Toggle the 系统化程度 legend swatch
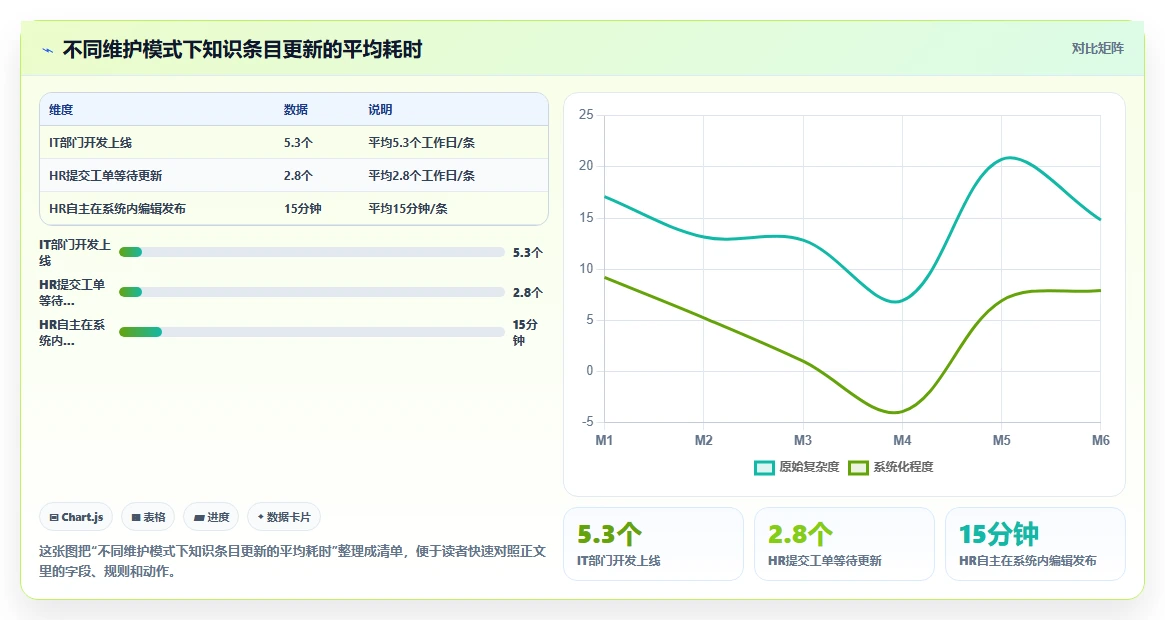 [858, 468]
